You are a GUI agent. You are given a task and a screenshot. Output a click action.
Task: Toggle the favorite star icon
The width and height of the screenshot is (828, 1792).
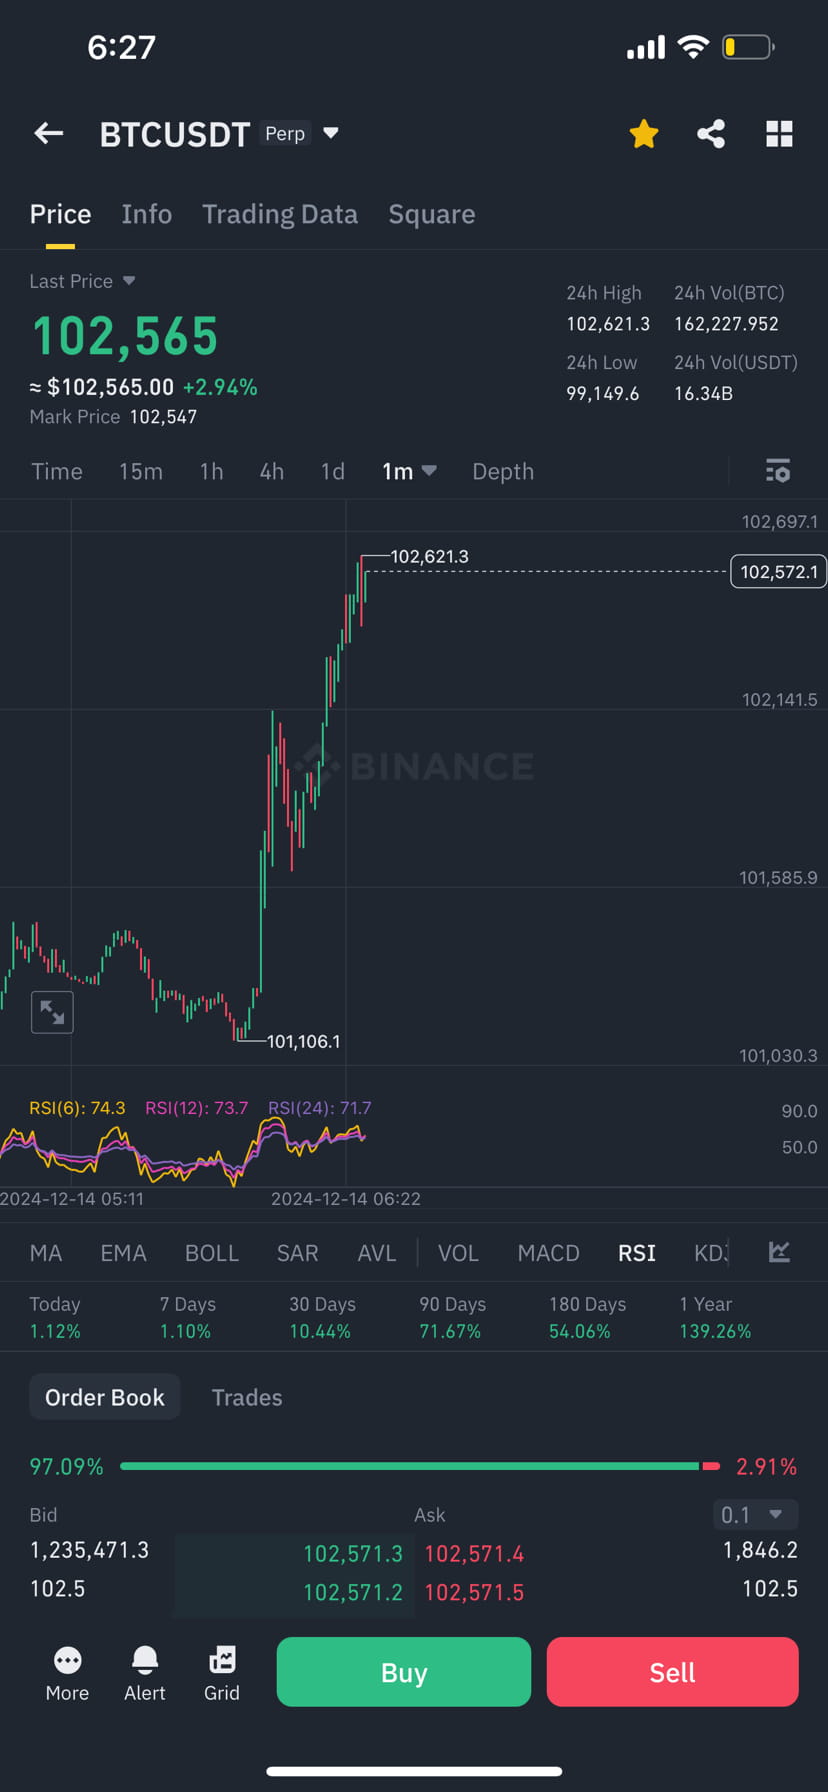pos(644,133)
